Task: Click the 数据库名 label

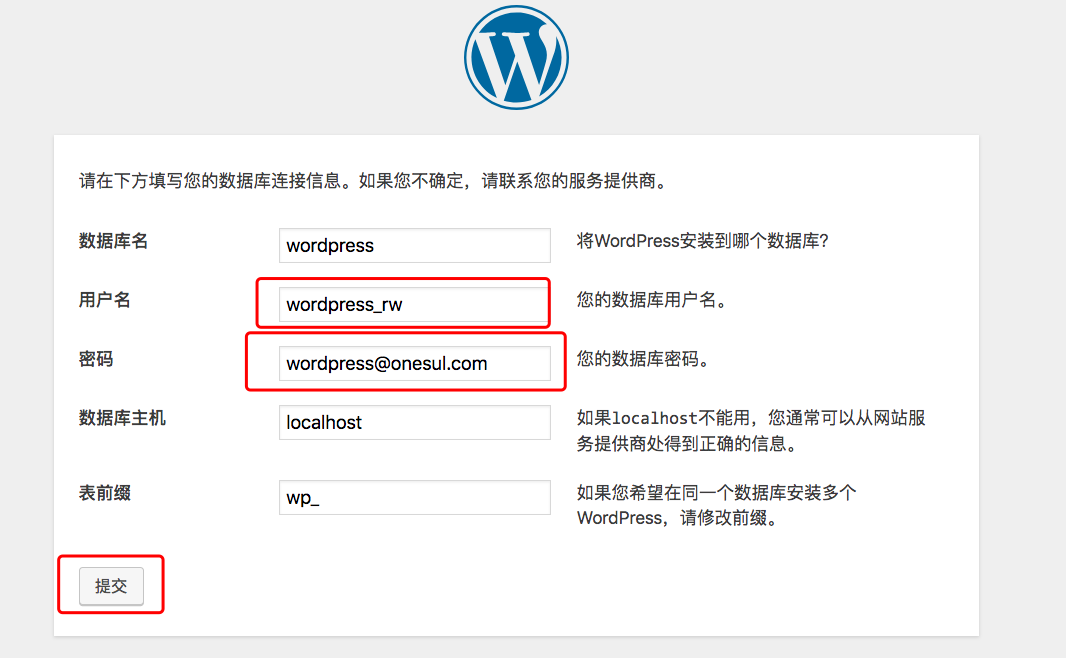Action: point(114,241)
